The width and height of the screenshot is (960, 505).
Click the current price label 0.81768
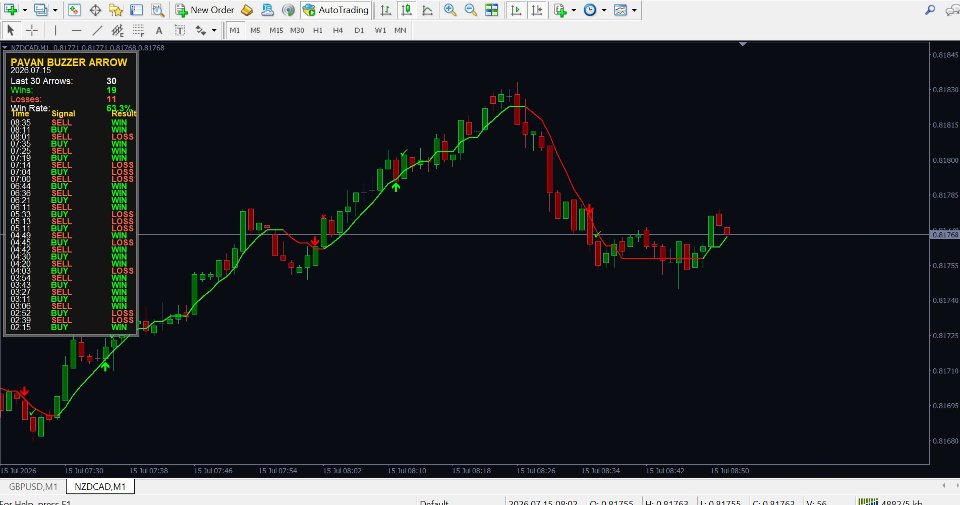coord(945,234)
